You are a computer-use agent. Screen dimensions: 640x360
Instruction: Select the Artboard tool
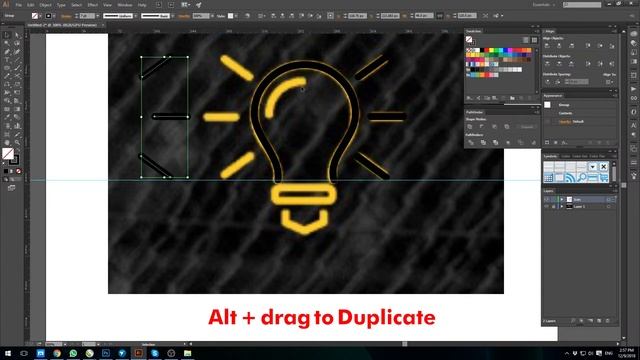pos(7,133)
